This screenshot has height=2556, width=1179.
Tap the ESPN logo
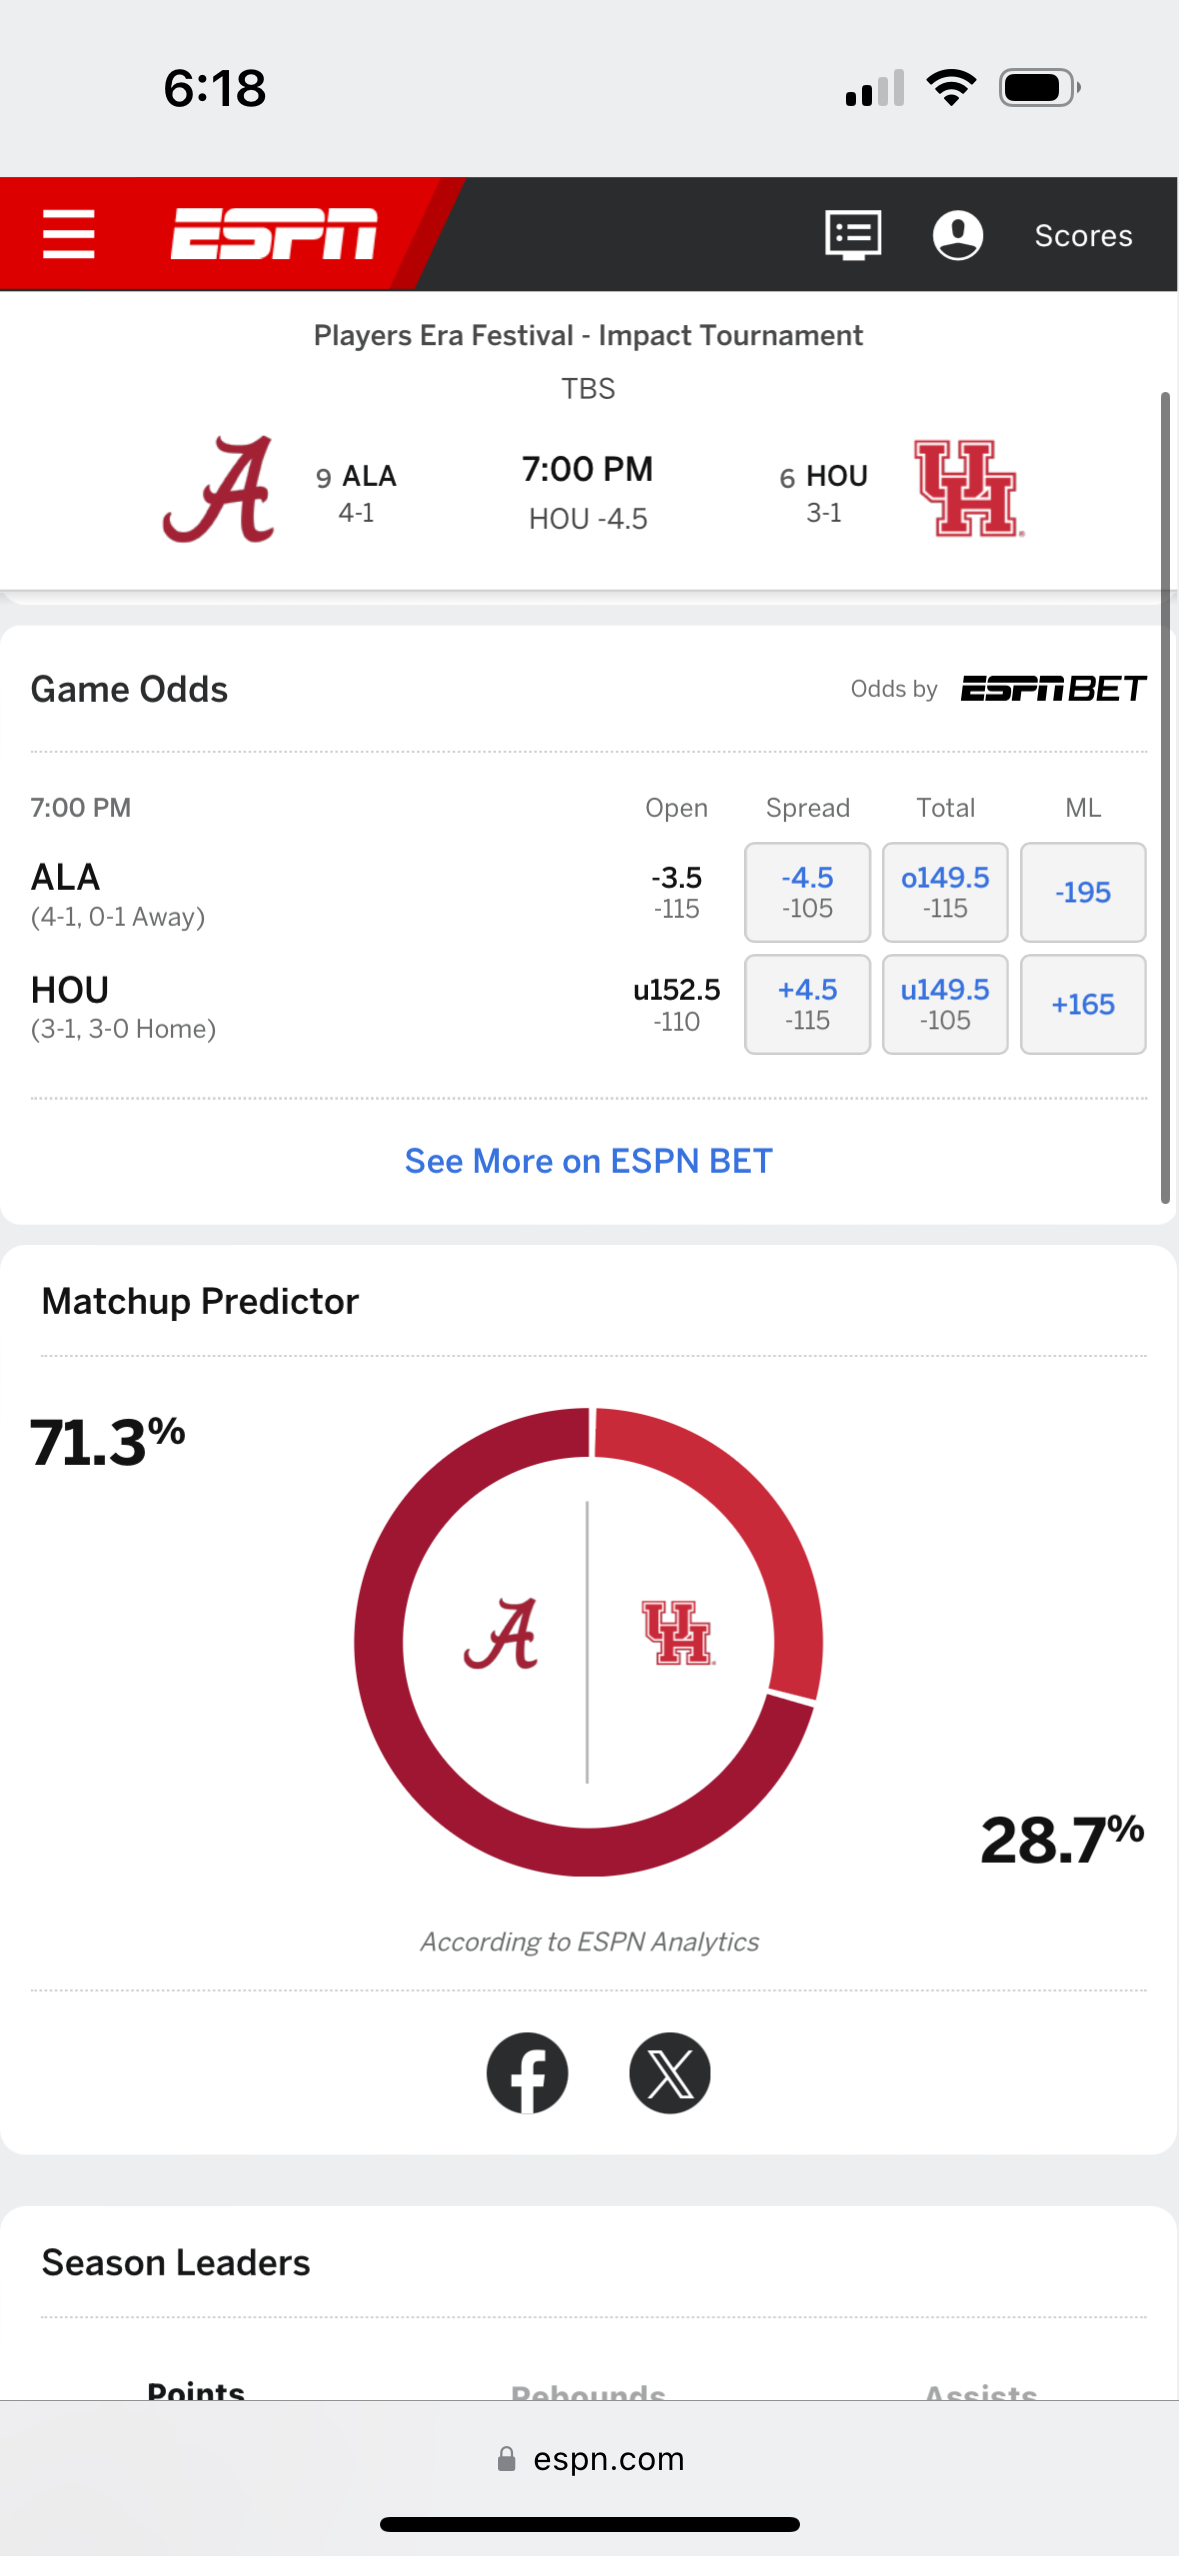(274, 234)
